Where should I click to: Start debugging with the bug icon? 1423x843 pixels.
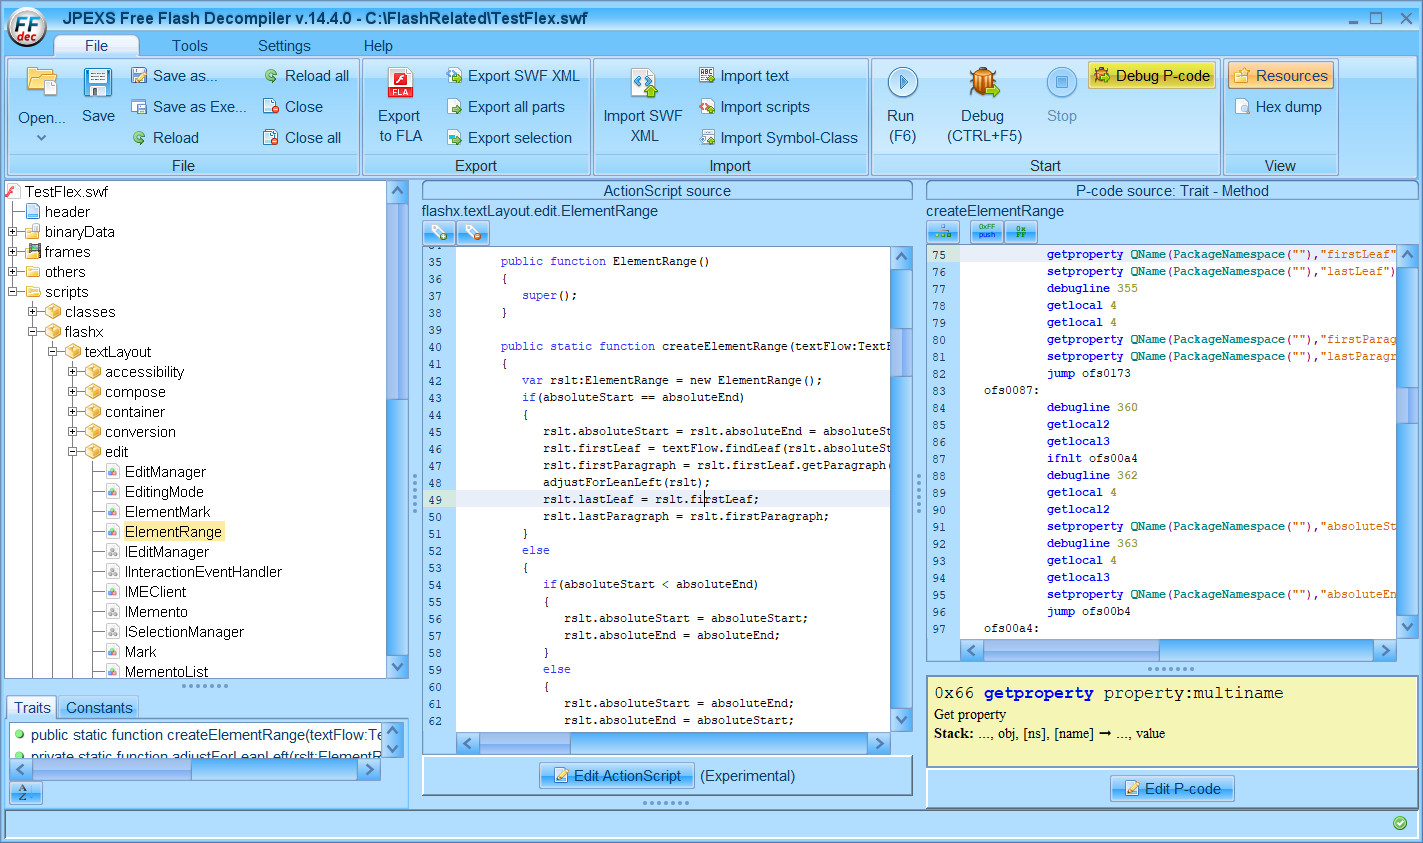coord(984,82)
